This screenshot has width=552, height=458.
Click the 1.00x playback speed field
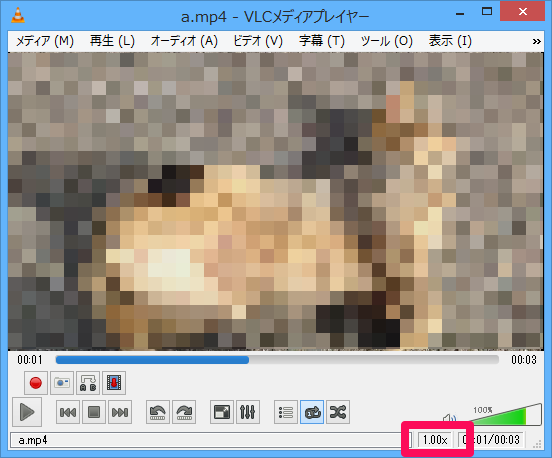click(435, 440)
